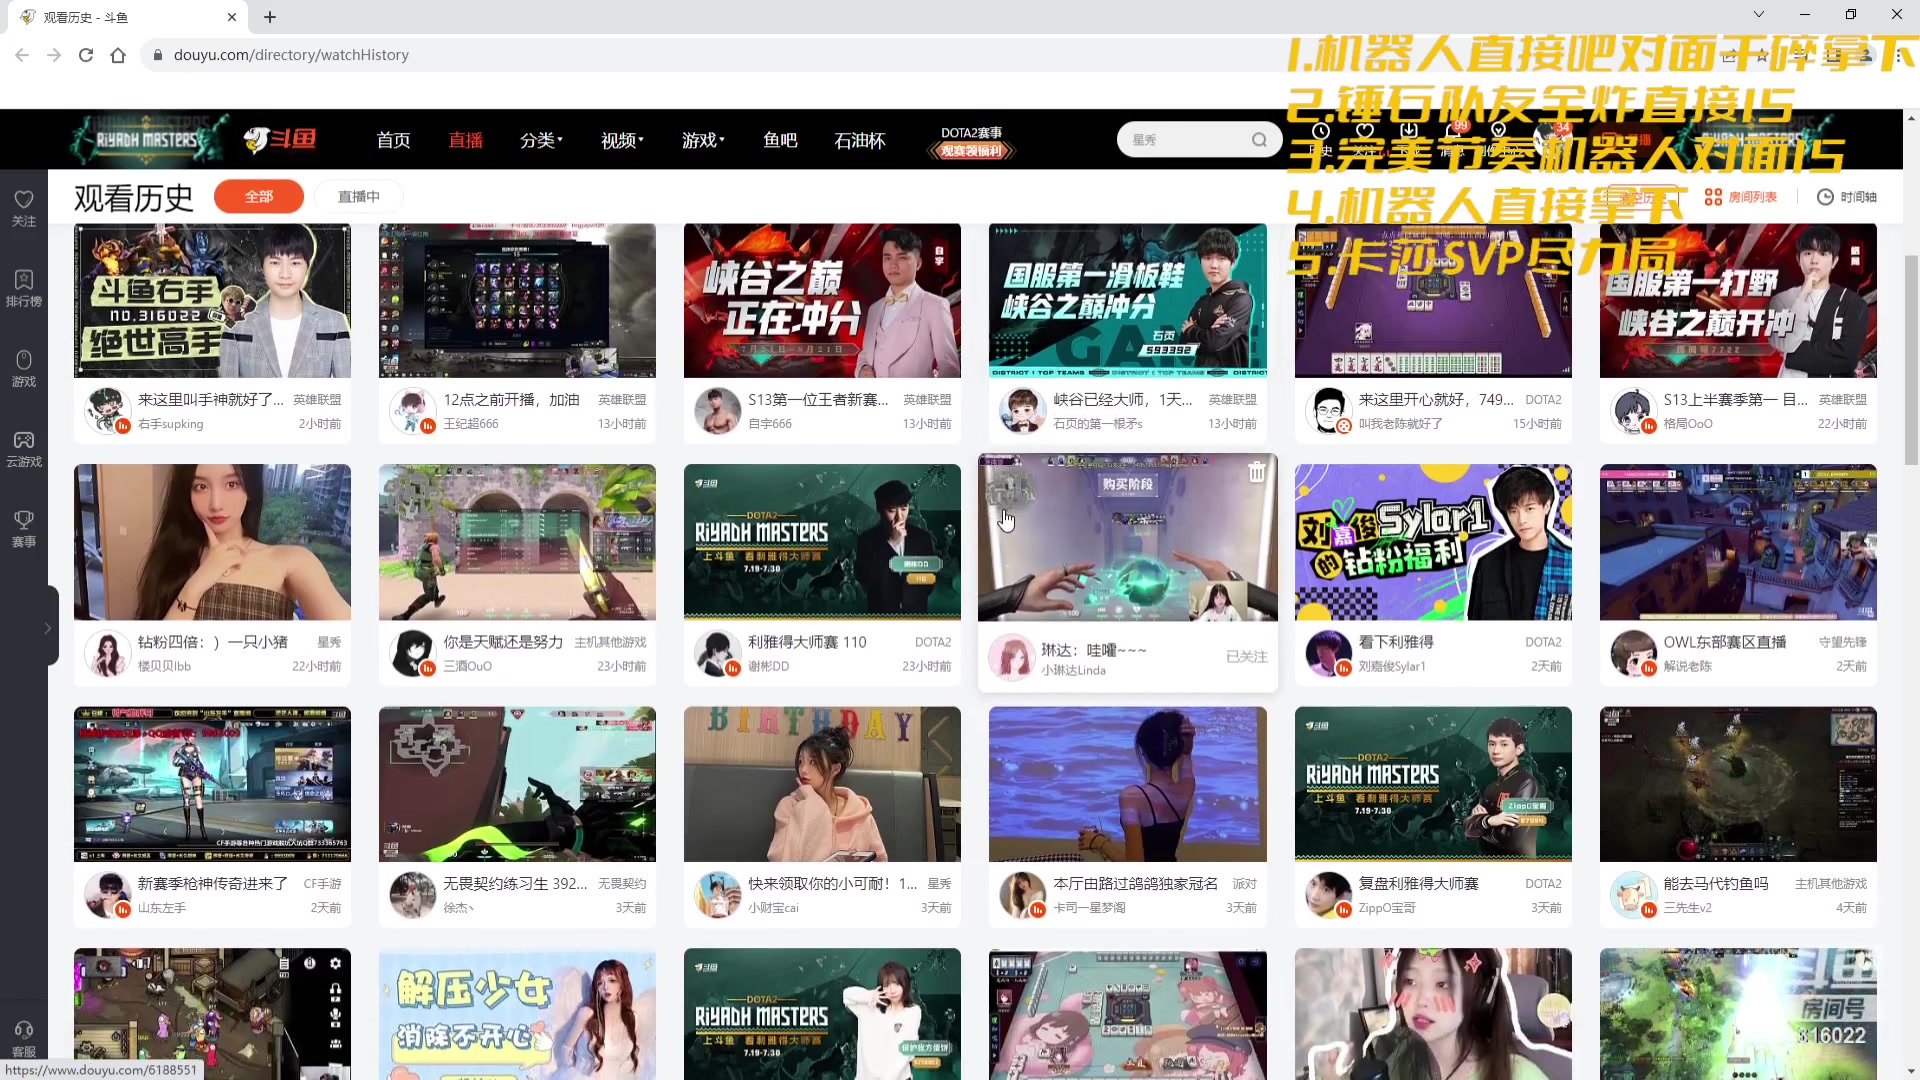Click streamer name 楼贝贝lbb
Viewport: 1920px width, 1080px height.
164,666
